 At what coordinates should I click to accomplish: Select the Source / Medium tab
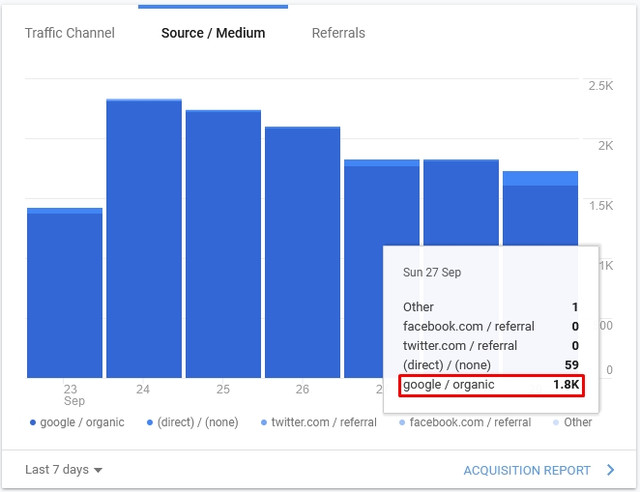pos(213,33)
